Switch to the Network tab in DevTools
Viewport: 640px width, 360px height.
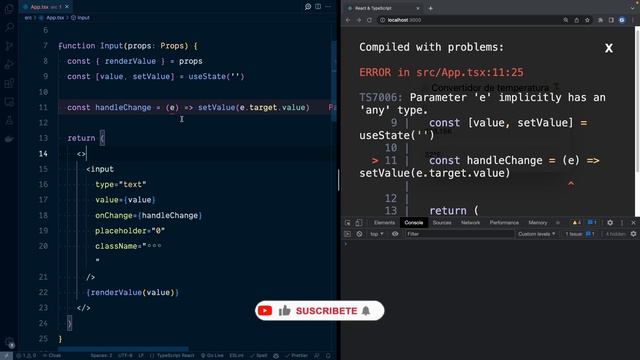point(470,223)
